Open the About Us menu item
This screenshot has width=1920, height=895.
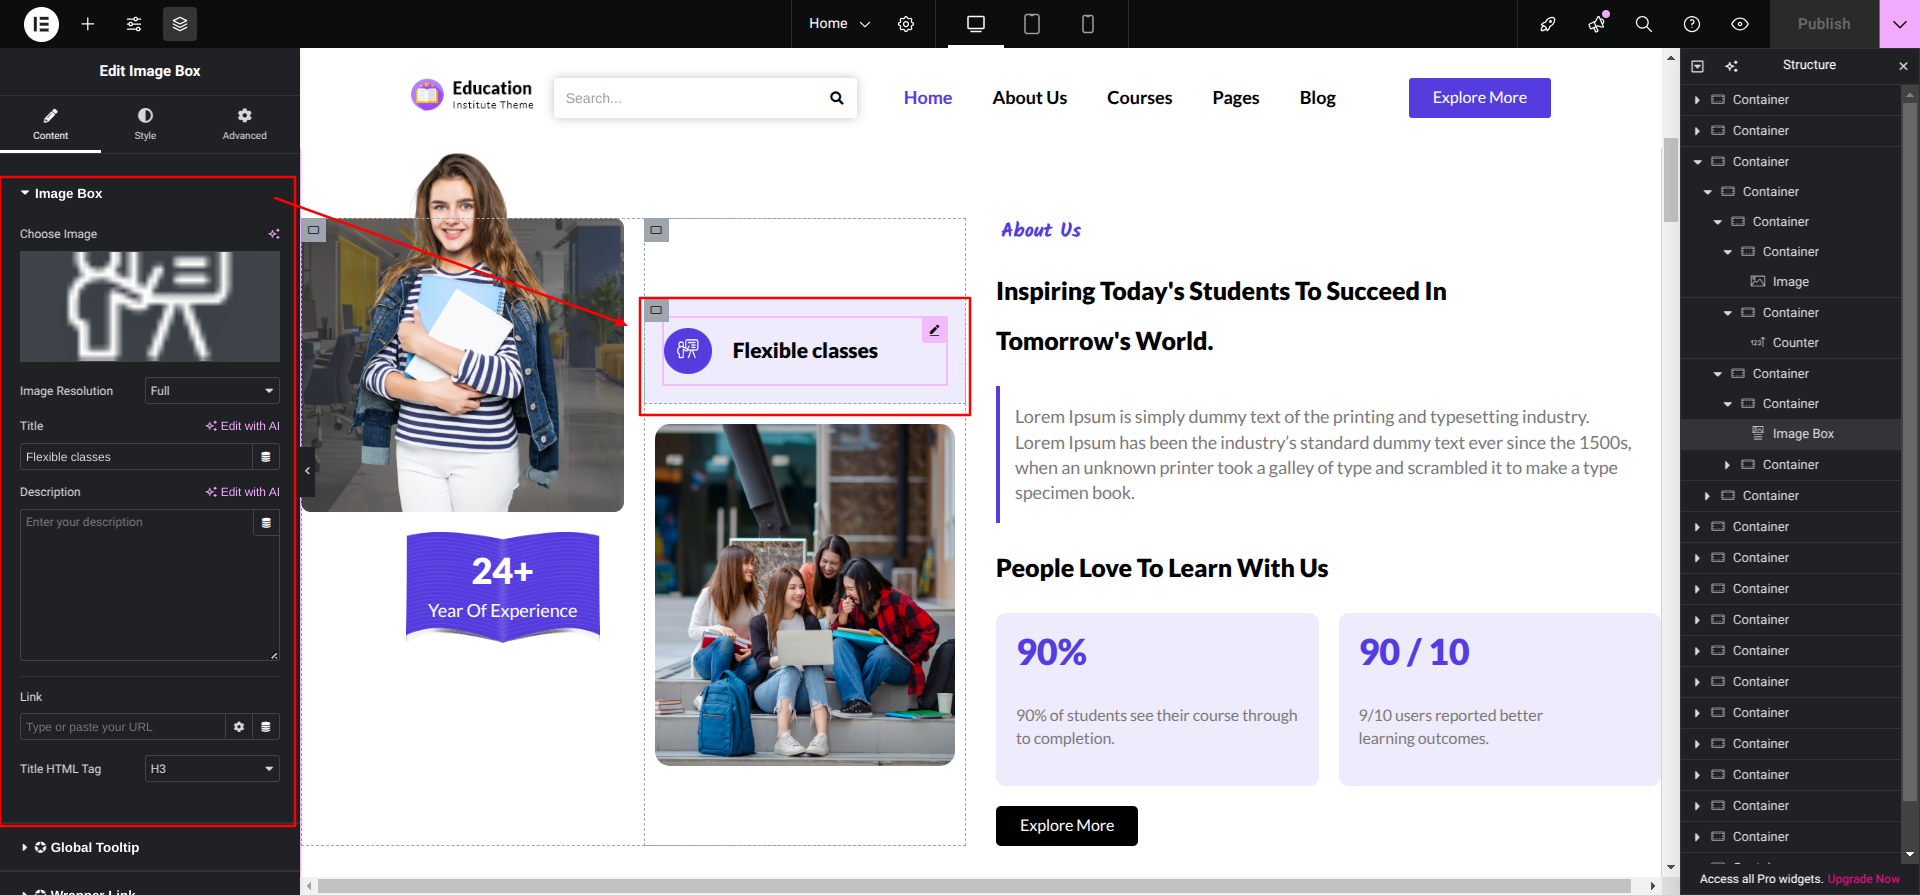[x=1029, y=98]
